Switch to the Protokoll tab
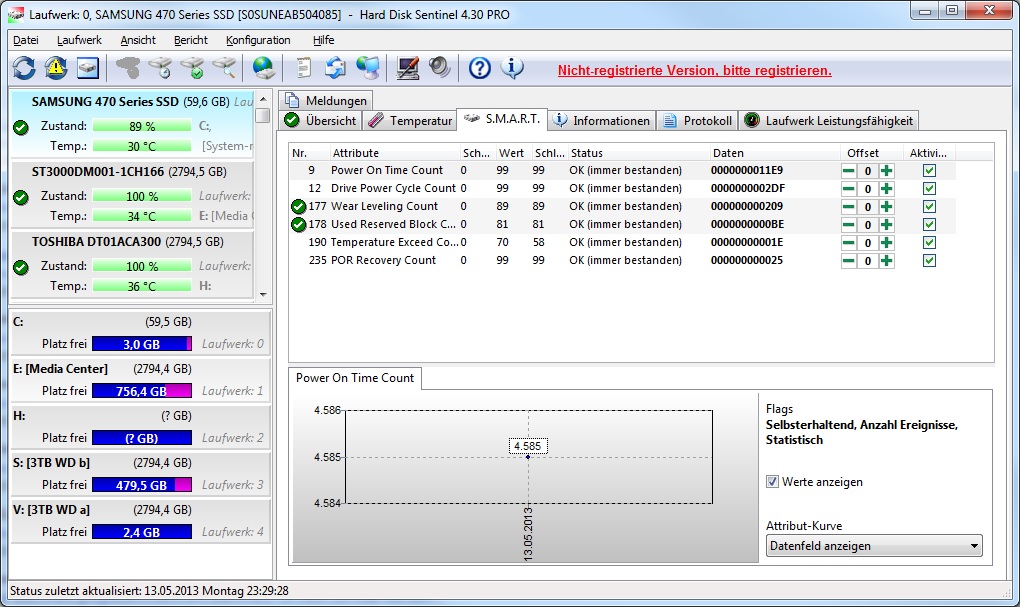The width and height of the screenshot is (1020, 607). coord(697,120)
